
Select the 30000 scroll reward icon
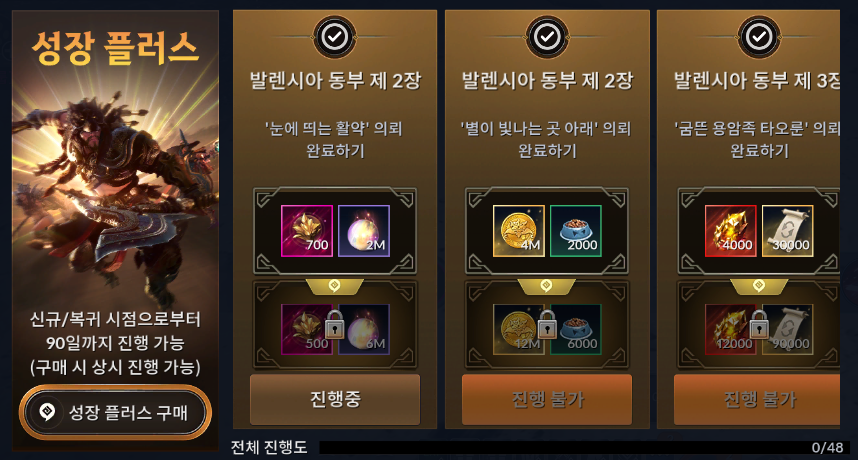coord(787,231)
